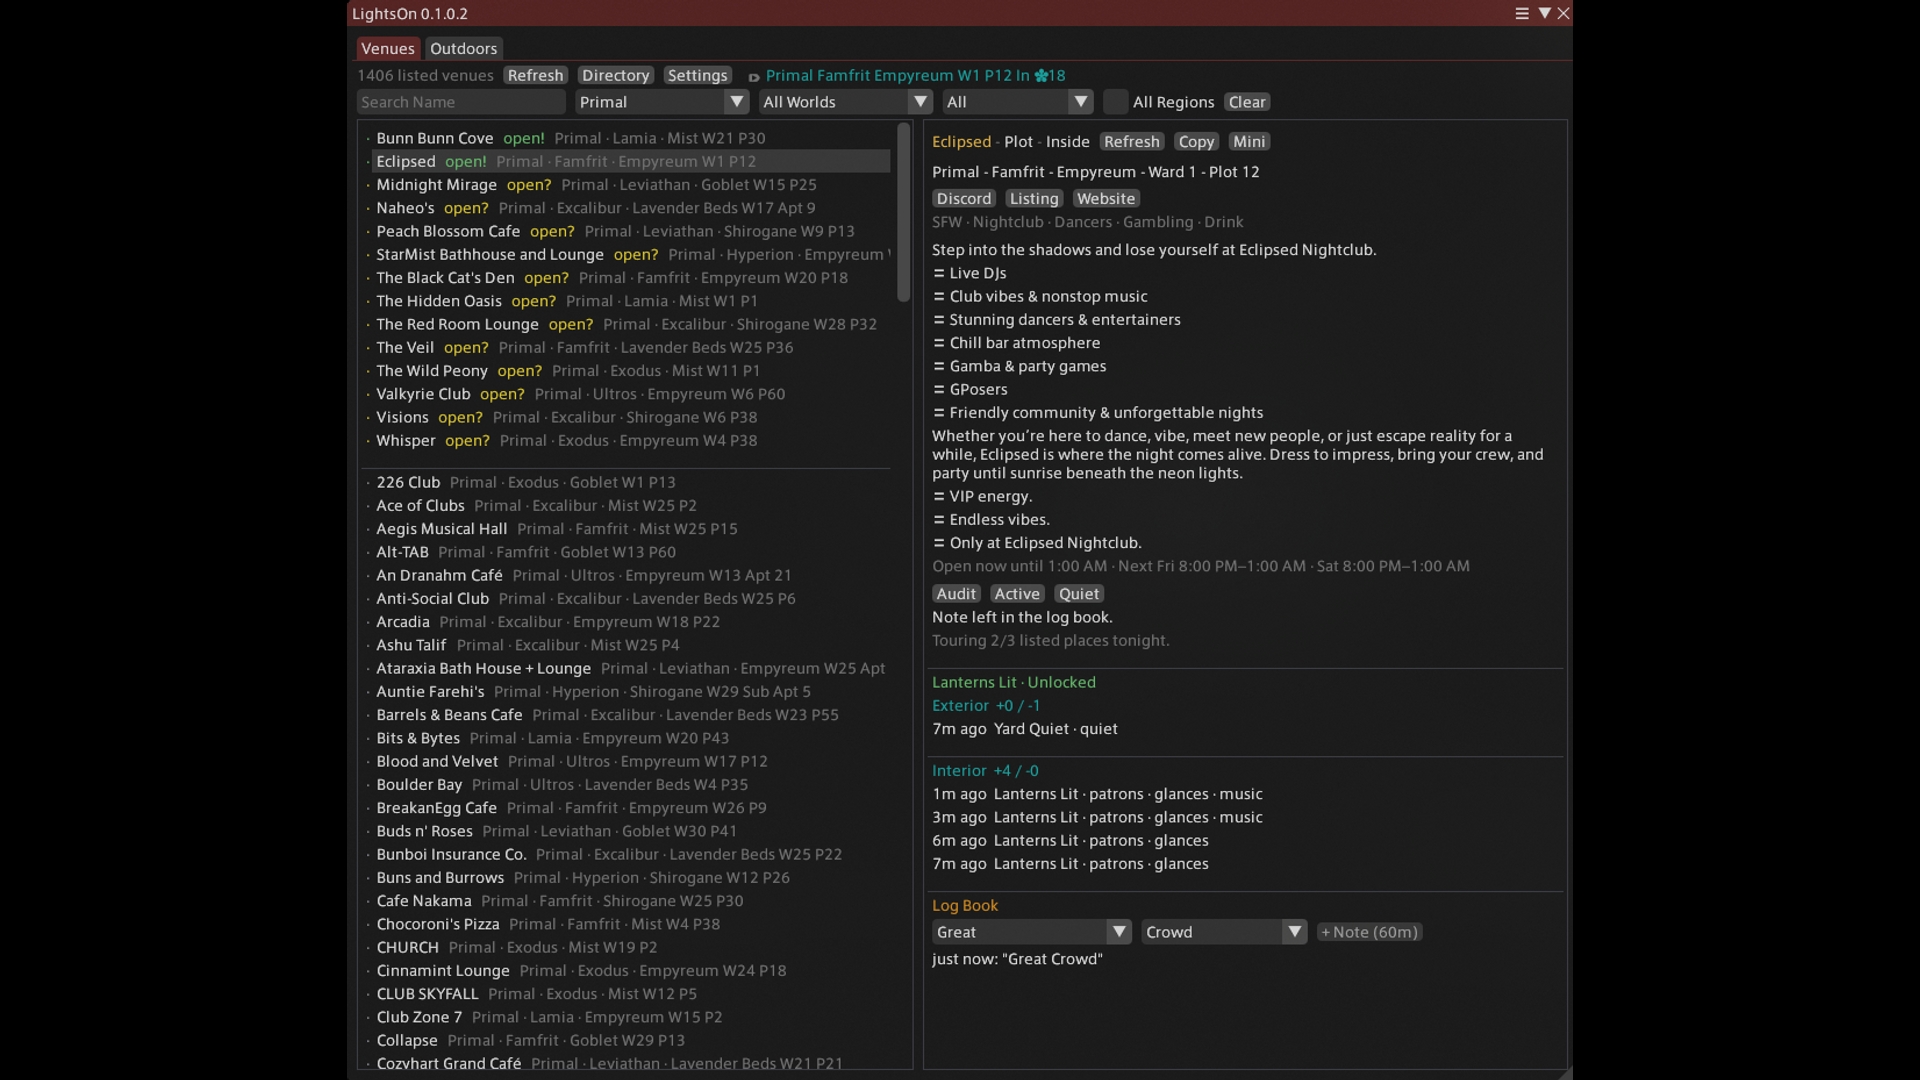Select the Active mode button

tap(1017, 594)
